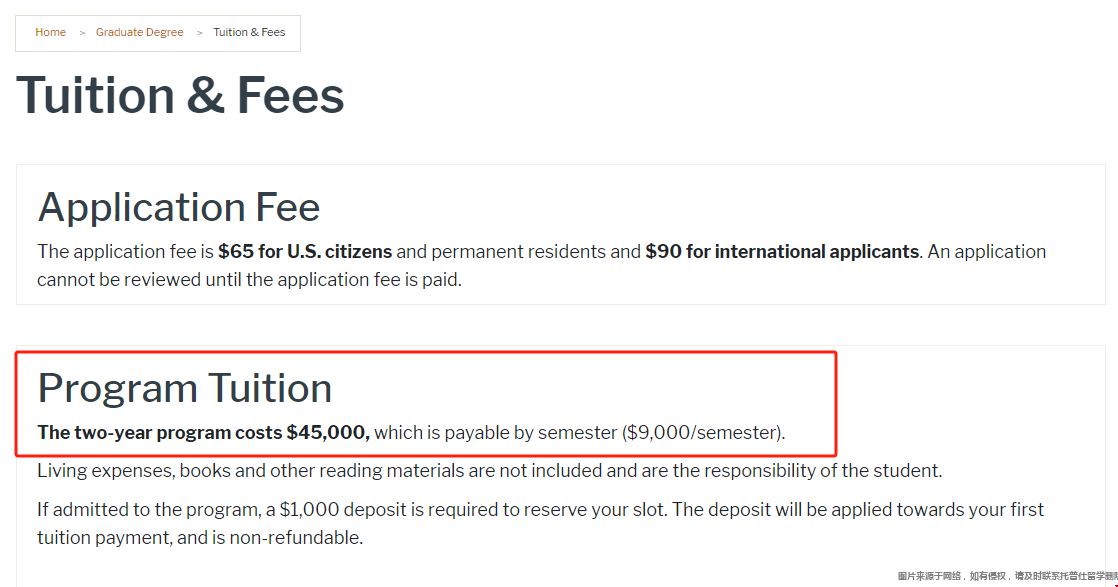Click the breadcrumb arrow after Graduate Degree
The image size is (1118, 587).
coord(200,33)
